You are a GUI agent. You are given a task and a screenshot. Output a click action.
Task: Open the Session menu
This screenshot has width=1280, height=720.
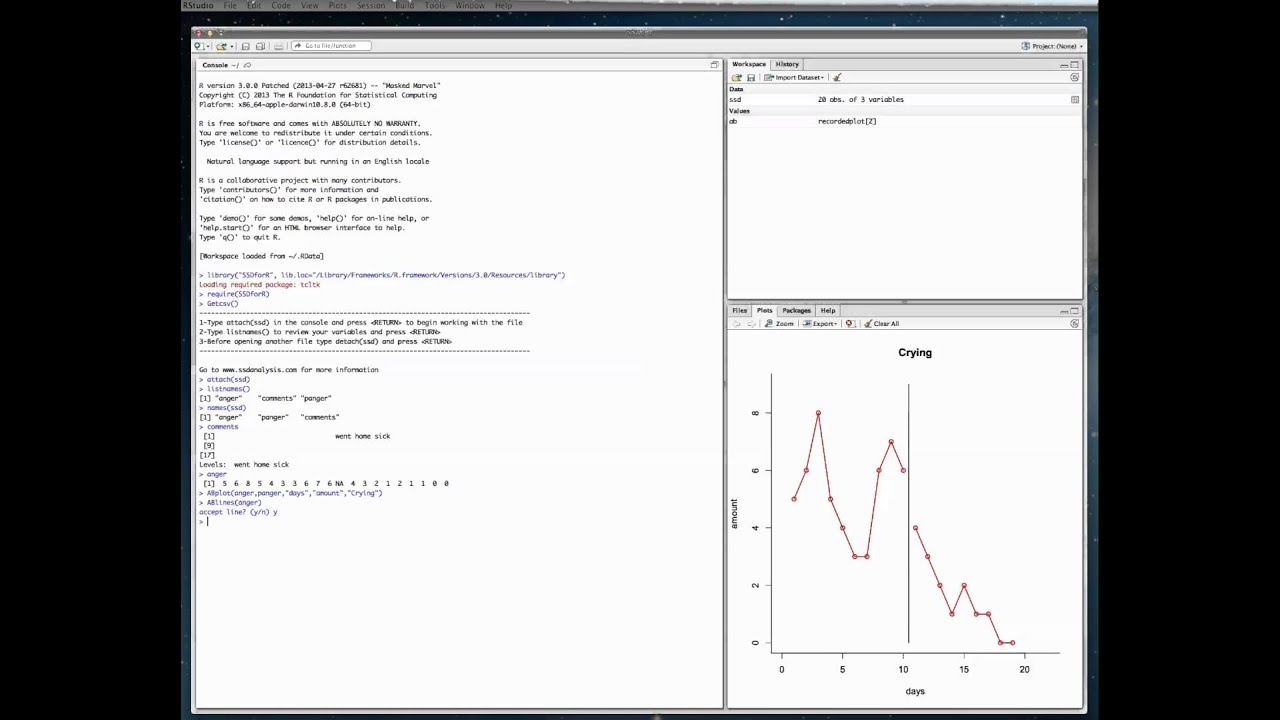(371, 6)
